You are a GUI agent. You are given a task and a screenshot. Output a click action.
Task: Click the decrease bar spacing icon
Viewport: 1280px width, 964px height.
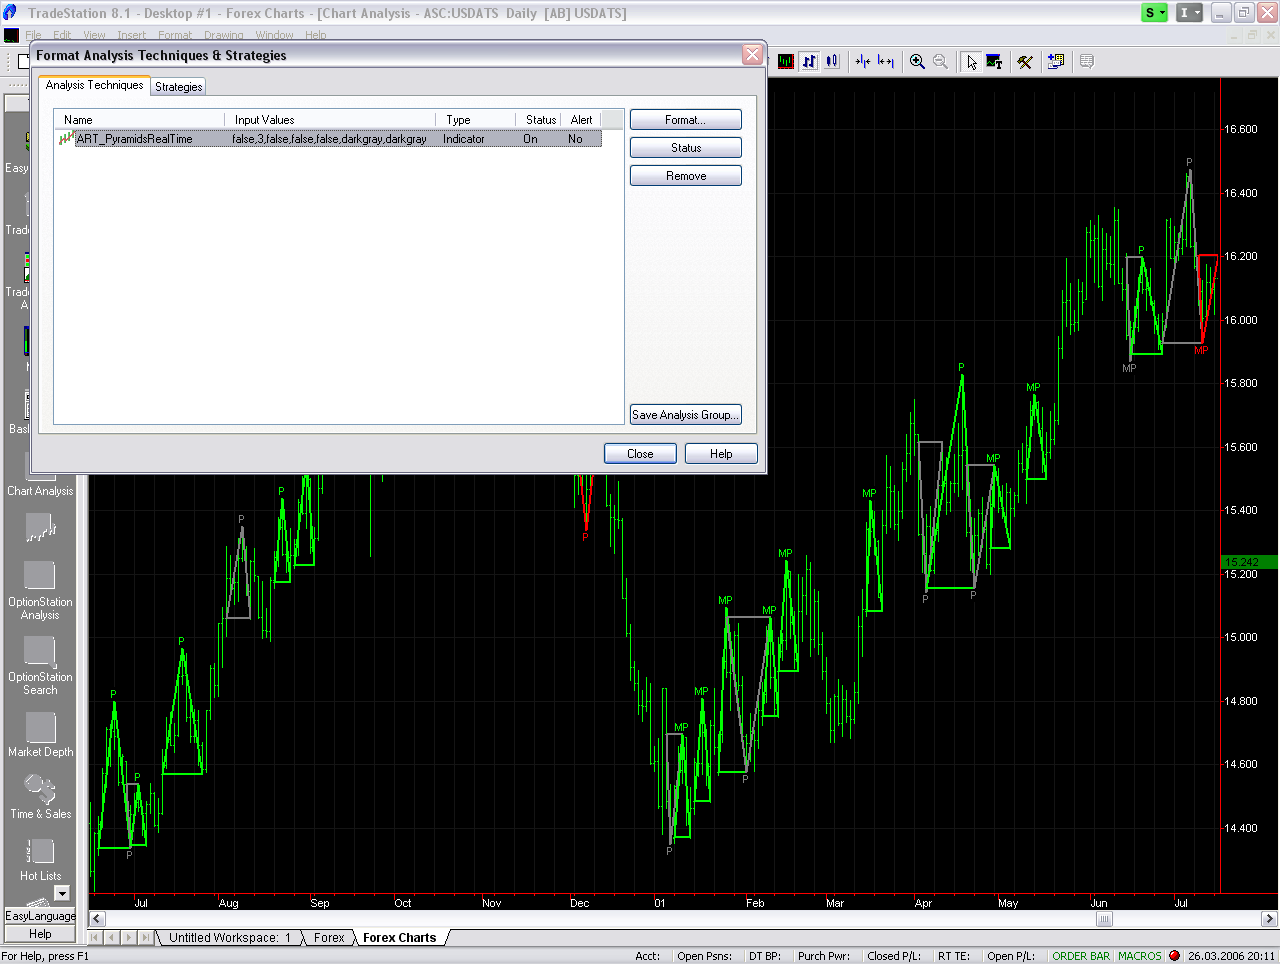[x=863, y=62]
